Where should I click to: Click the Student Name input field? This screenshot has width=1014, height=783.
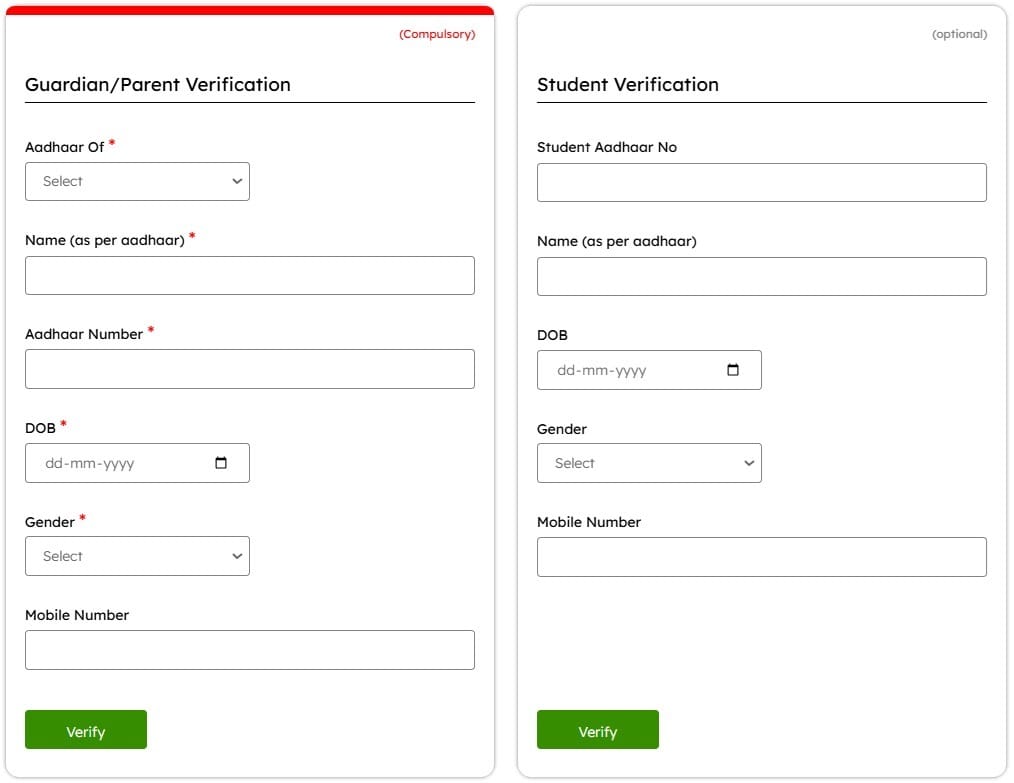[761, 276]
